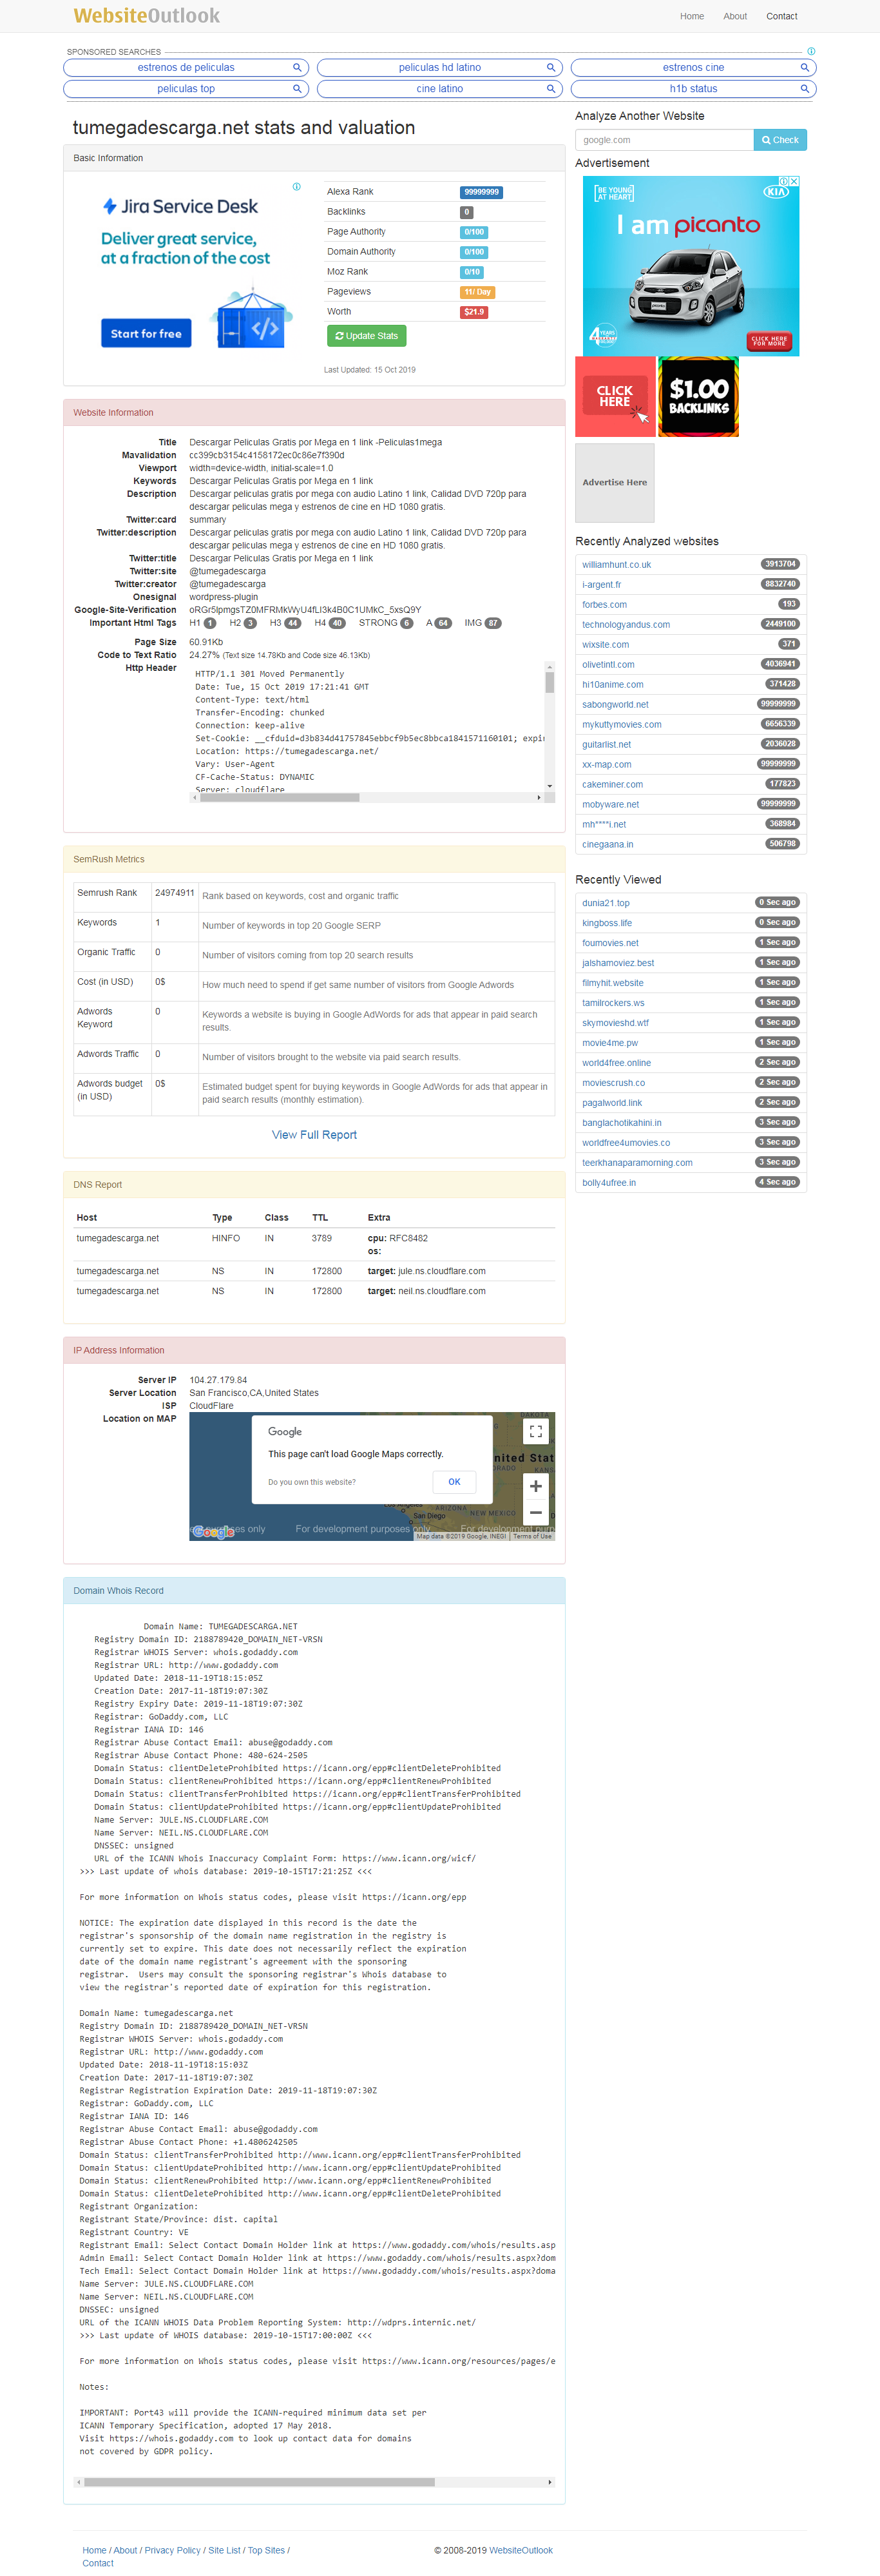Click the View Full Report link
The image size is (880, 2576).
(314, 1135)
